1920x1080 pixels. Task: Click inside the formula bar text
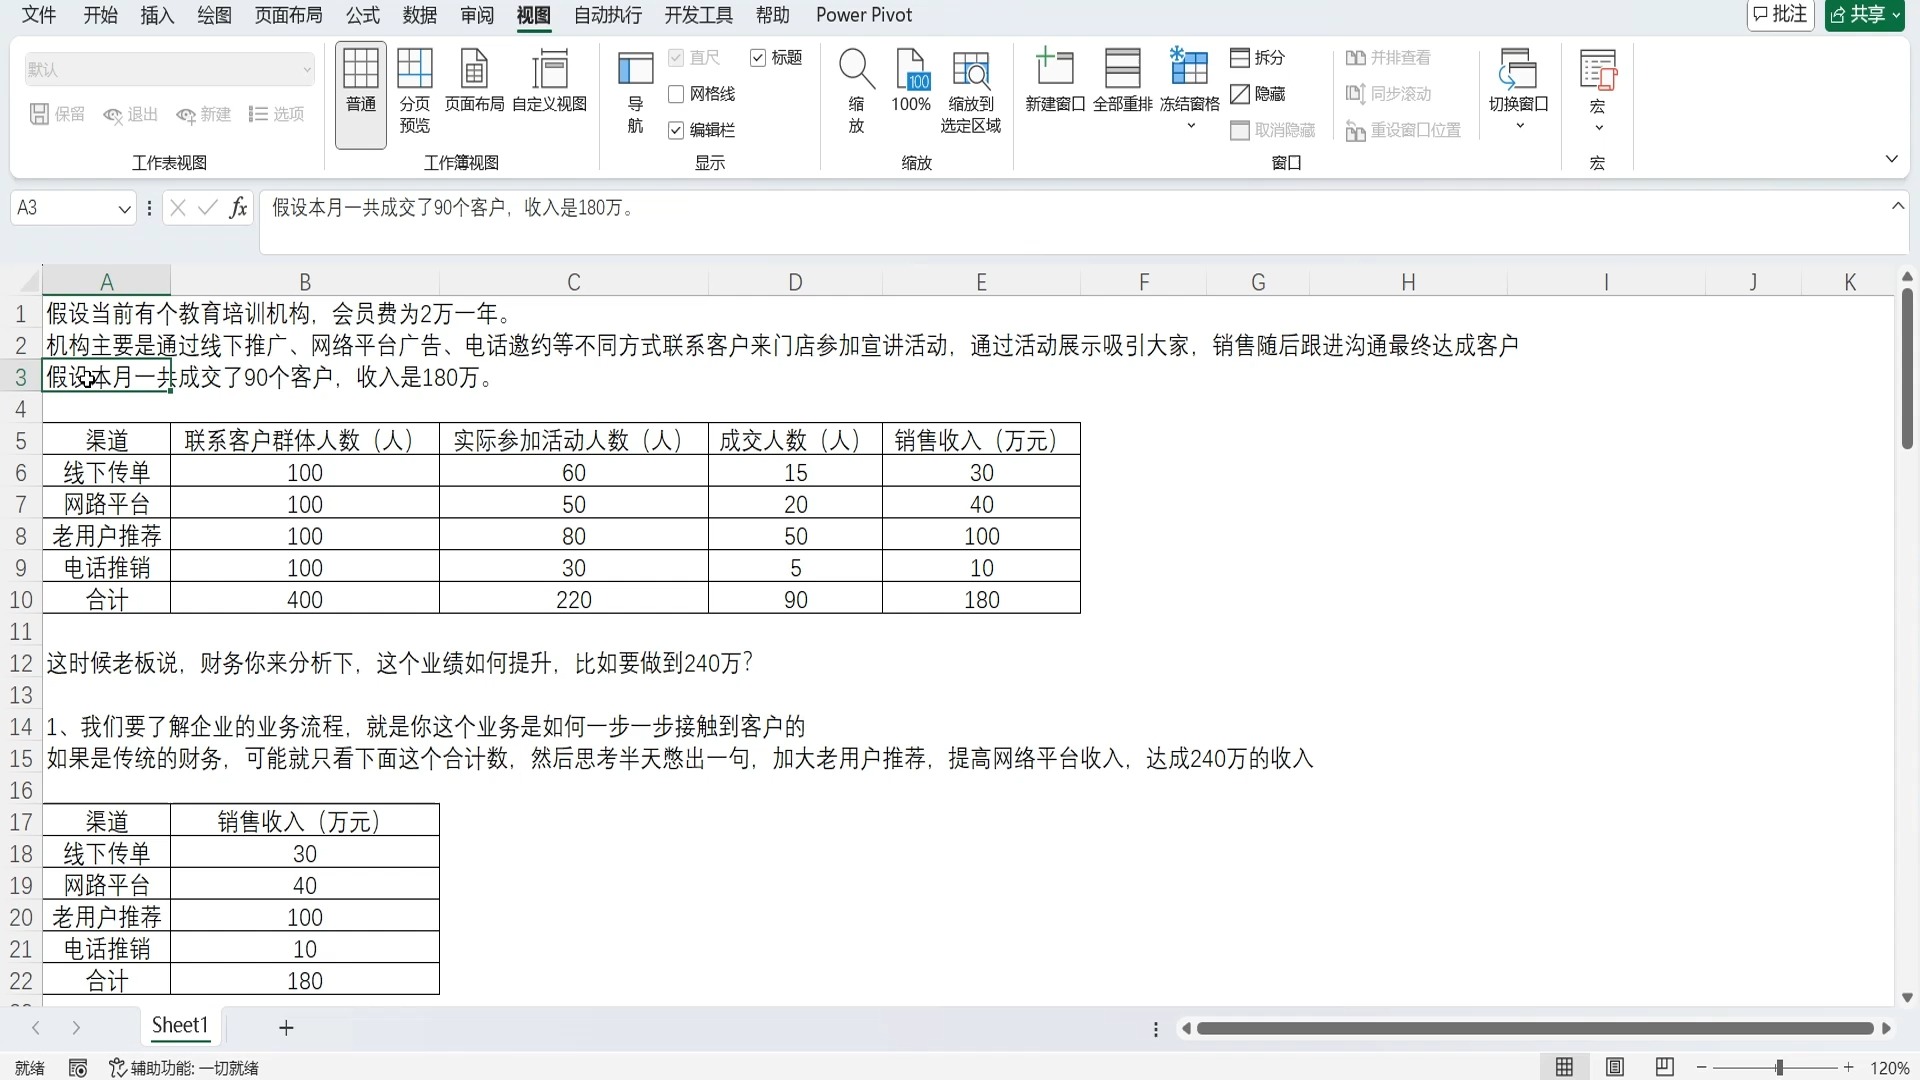453,208
